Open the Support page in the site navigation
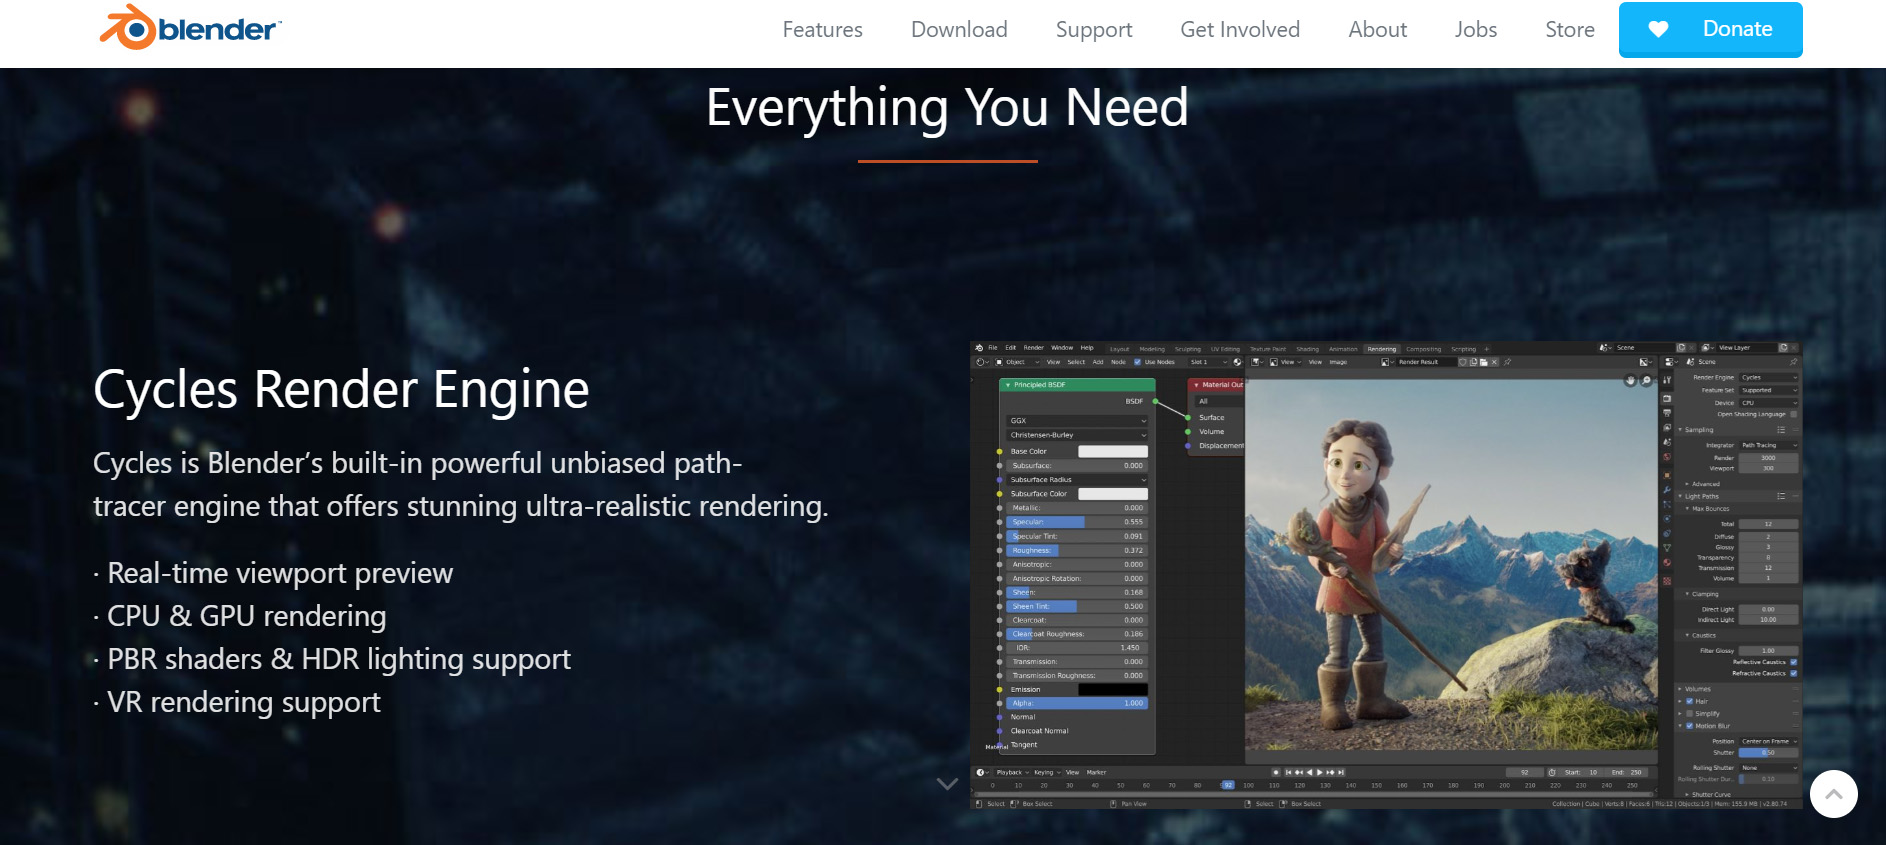This screenshot has width=1886, height=845. (x=1094, y=30)
